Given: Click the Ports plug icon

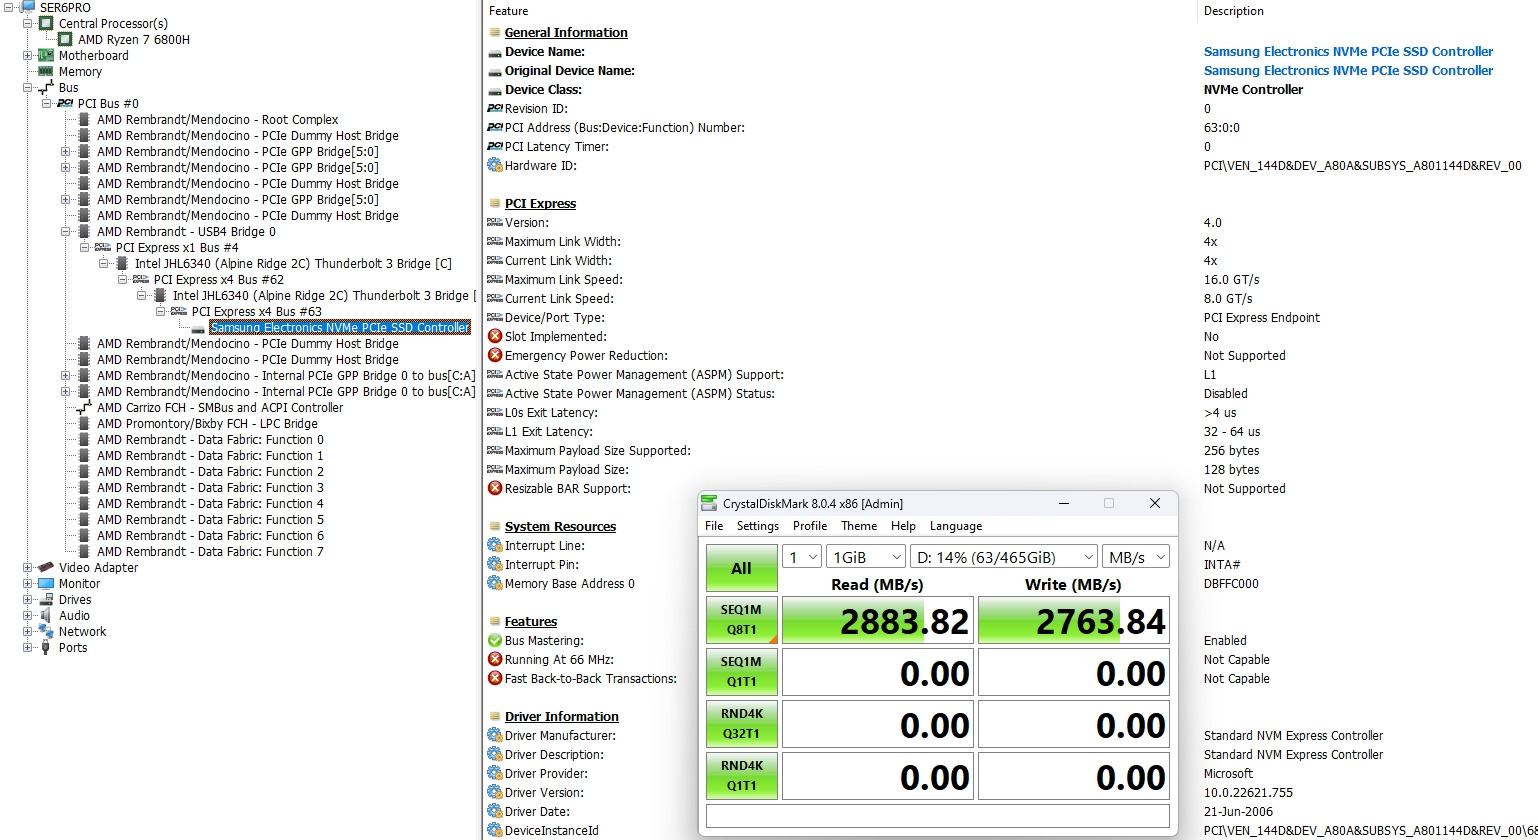Looking at the screenshot, I should 46,647.
